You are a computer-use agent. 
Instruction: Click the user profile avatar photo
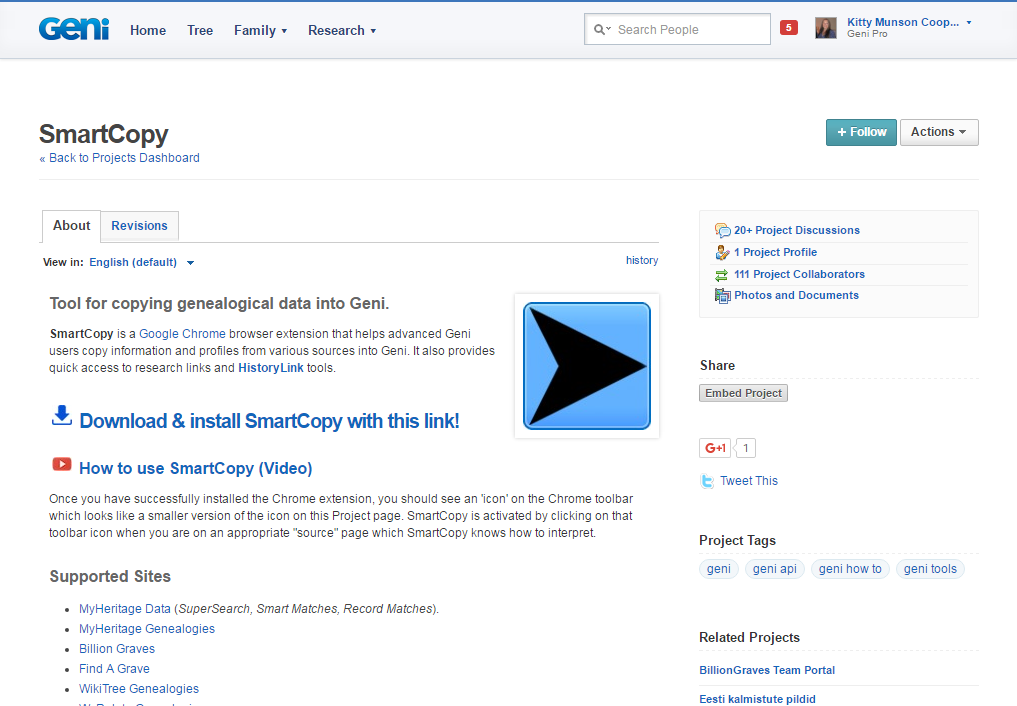[x=826, y=28]
